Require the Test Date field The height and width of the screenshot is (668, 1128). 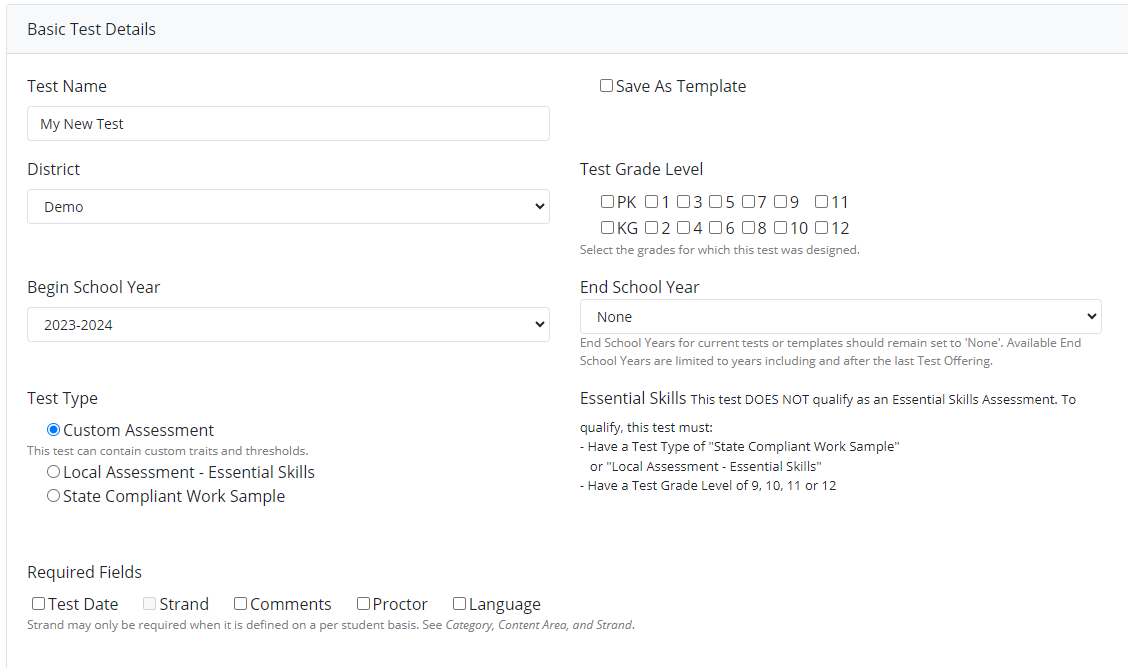pyautogui.click(x=39, y=604)
